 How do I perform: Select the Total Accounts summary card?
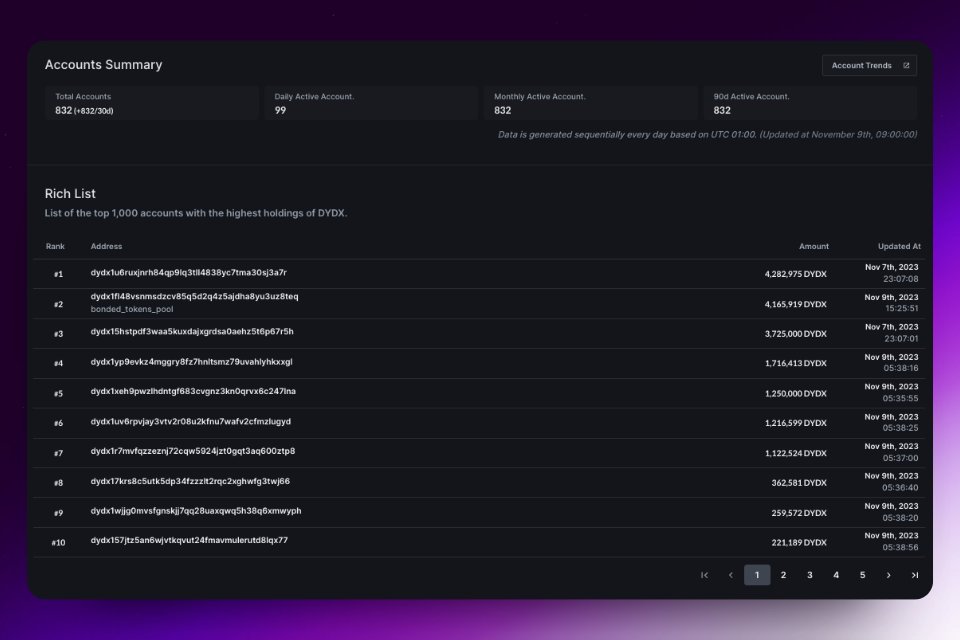point(152,102)
